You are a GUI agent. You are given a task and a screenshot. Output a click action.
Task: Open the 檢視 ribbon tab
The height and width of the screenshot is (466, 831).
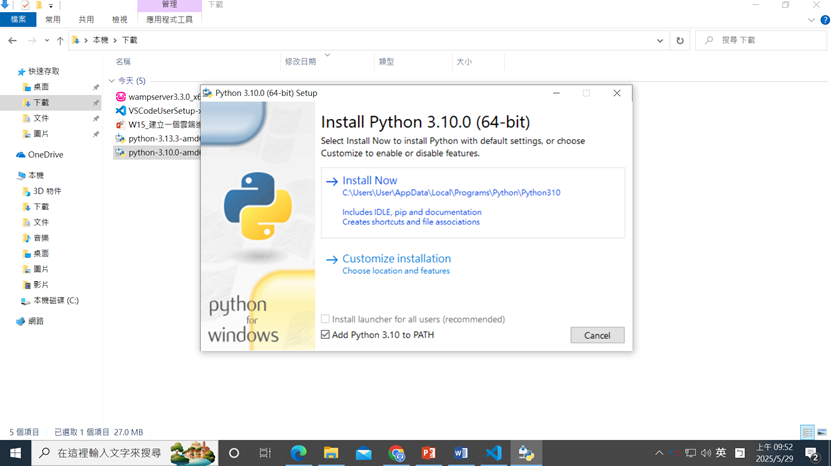(x=119, y=20)
